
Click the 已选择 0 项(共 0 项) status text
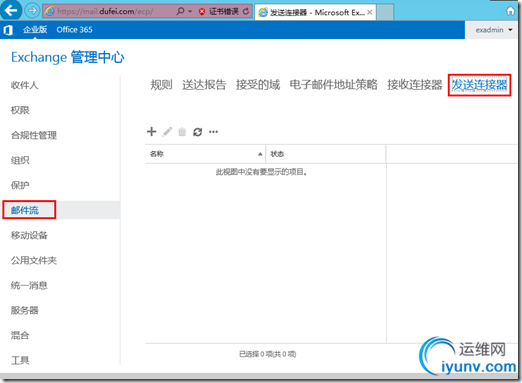[267, 354]
